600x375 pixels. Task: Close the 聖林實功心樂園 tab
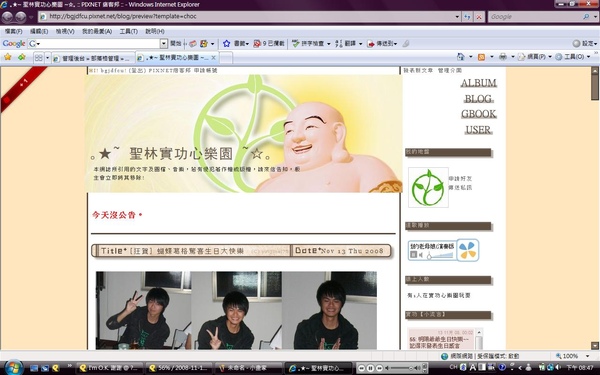pos(214,58)
